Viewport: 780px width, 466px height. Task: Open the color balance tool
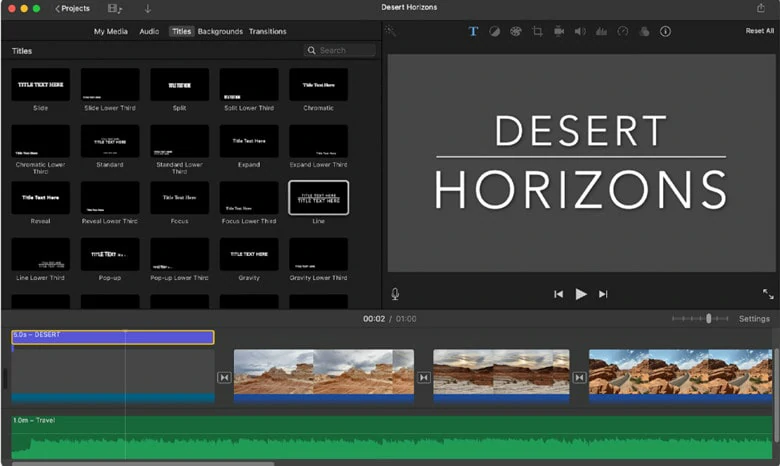coord(494,31)
